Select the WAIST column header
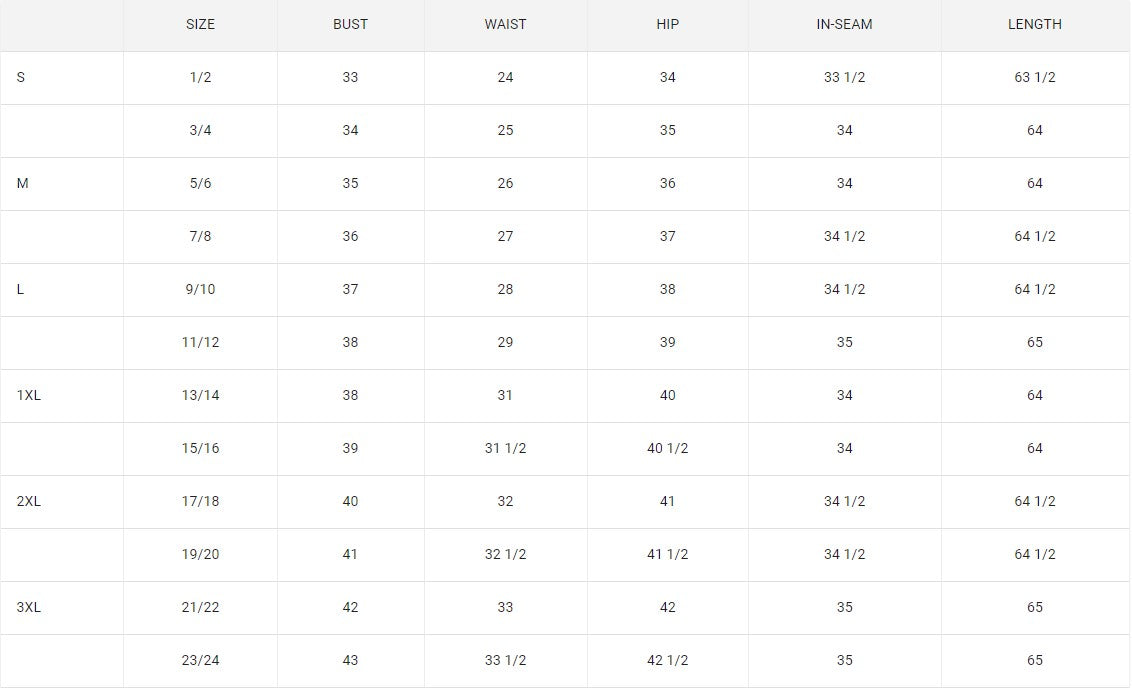 click(x=505, y=24)
